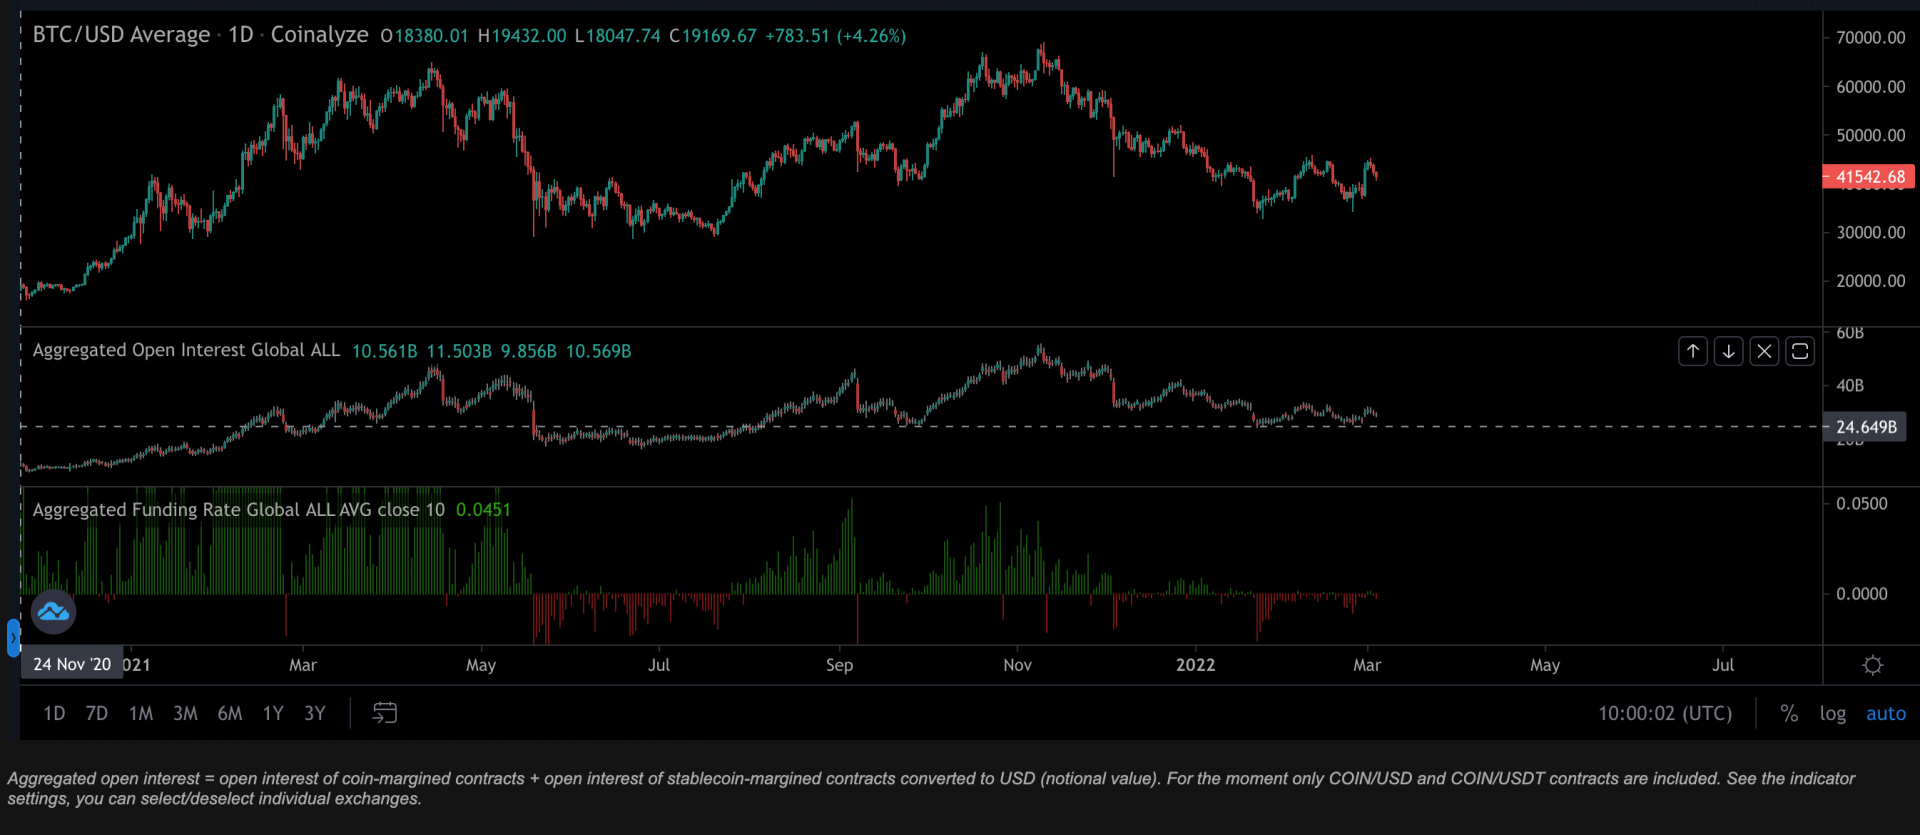Select the 1Y time range
The height and width of the screenshot is (835, 1920).
click(273, 713)
